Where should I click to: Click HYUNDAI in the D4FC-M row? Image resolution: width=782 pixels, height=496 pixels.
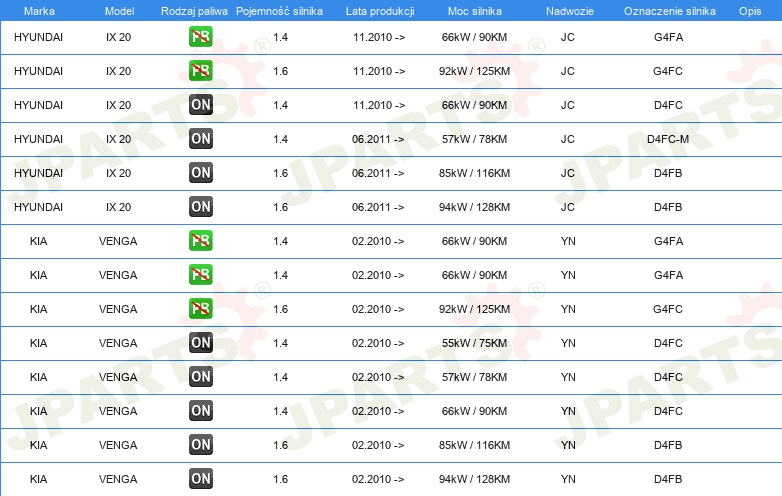[38, 139]
